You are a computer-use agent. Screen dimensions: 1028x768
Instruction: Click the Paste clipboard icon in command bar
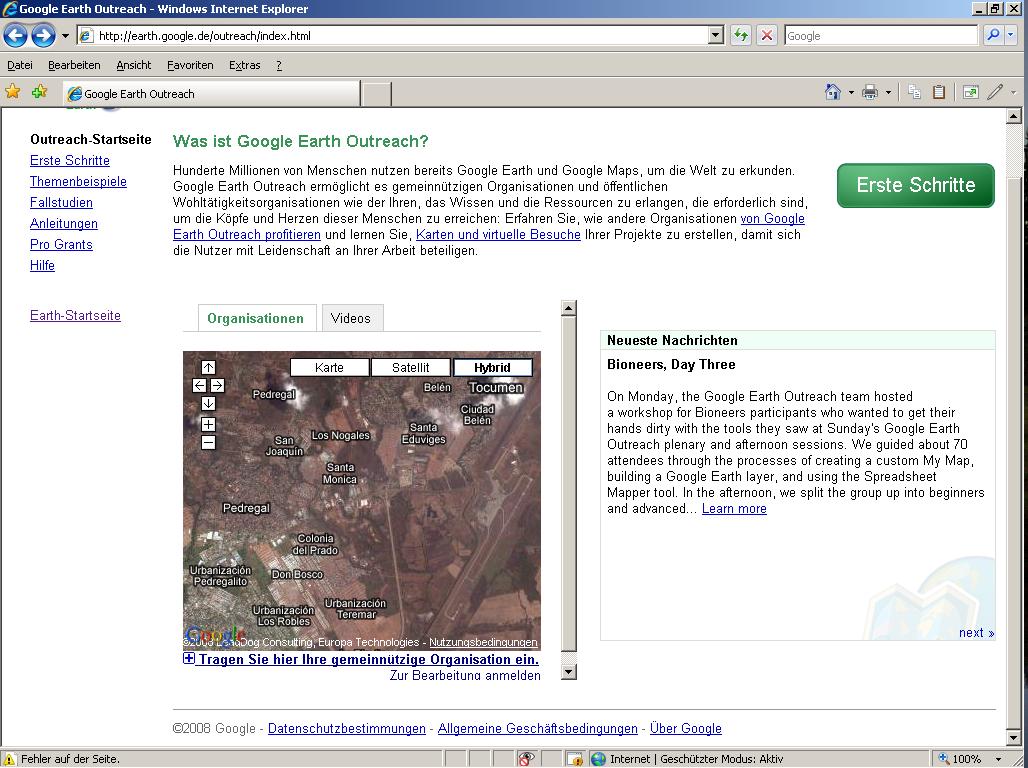[x=939, y=92]
